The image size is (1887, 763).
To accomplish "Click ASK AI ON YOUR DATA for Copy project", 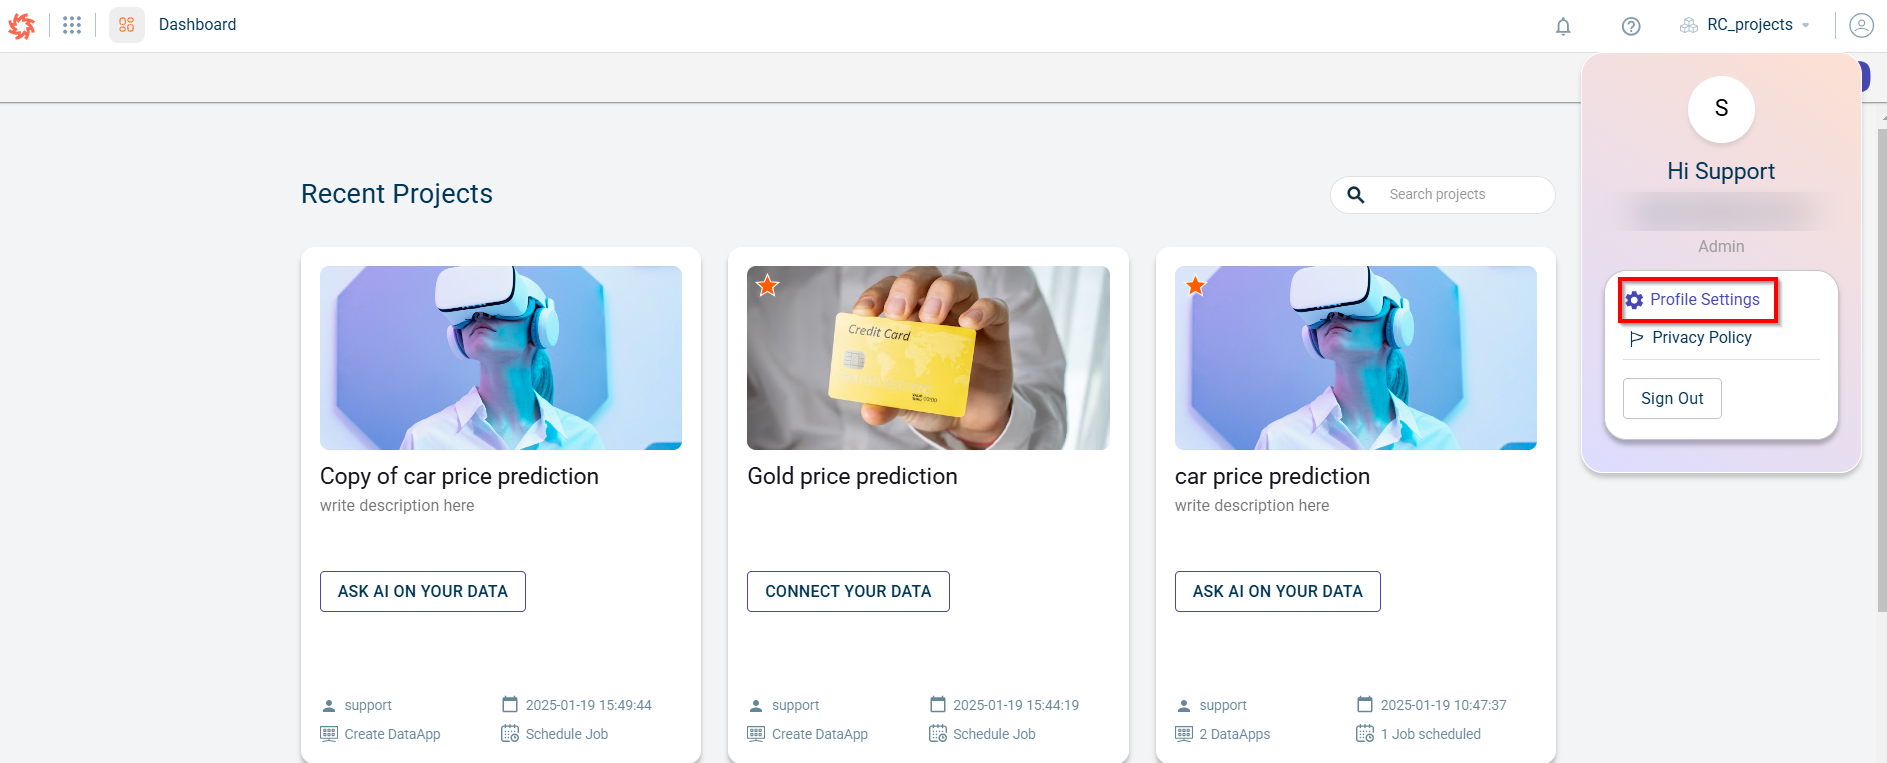I will click(423, 592).
